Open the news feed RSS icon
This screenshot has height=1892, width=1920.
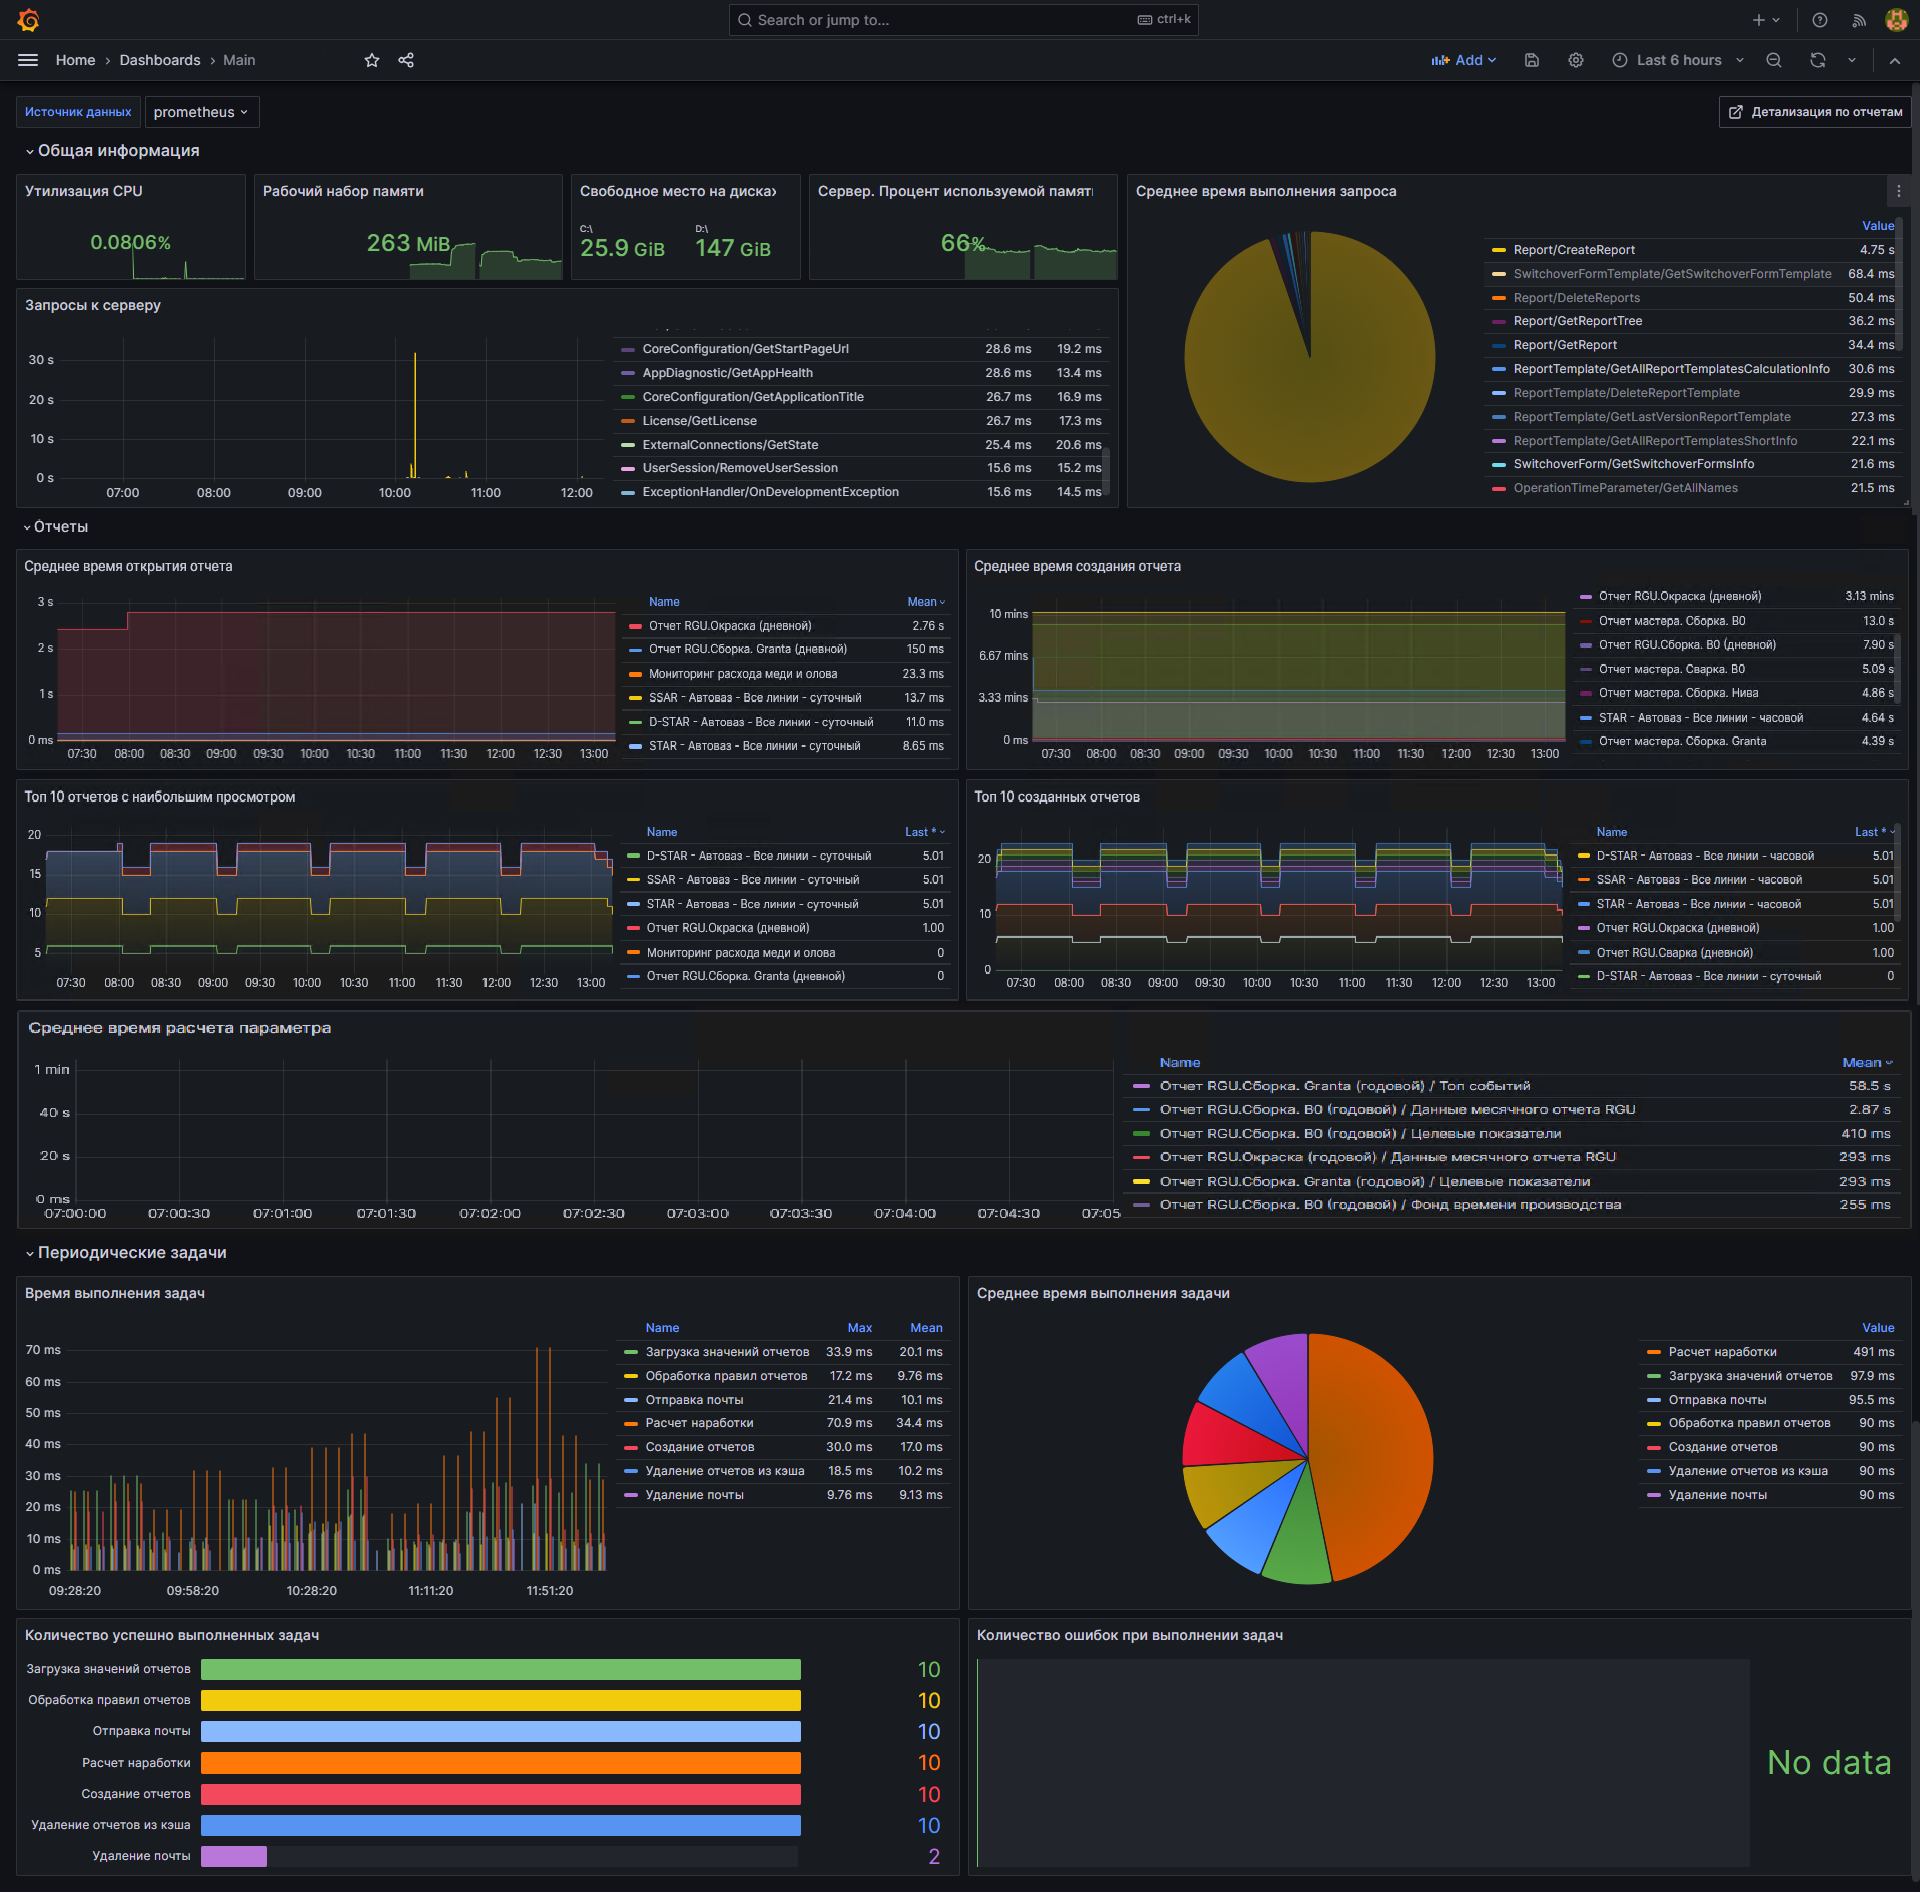[1859, 20]
